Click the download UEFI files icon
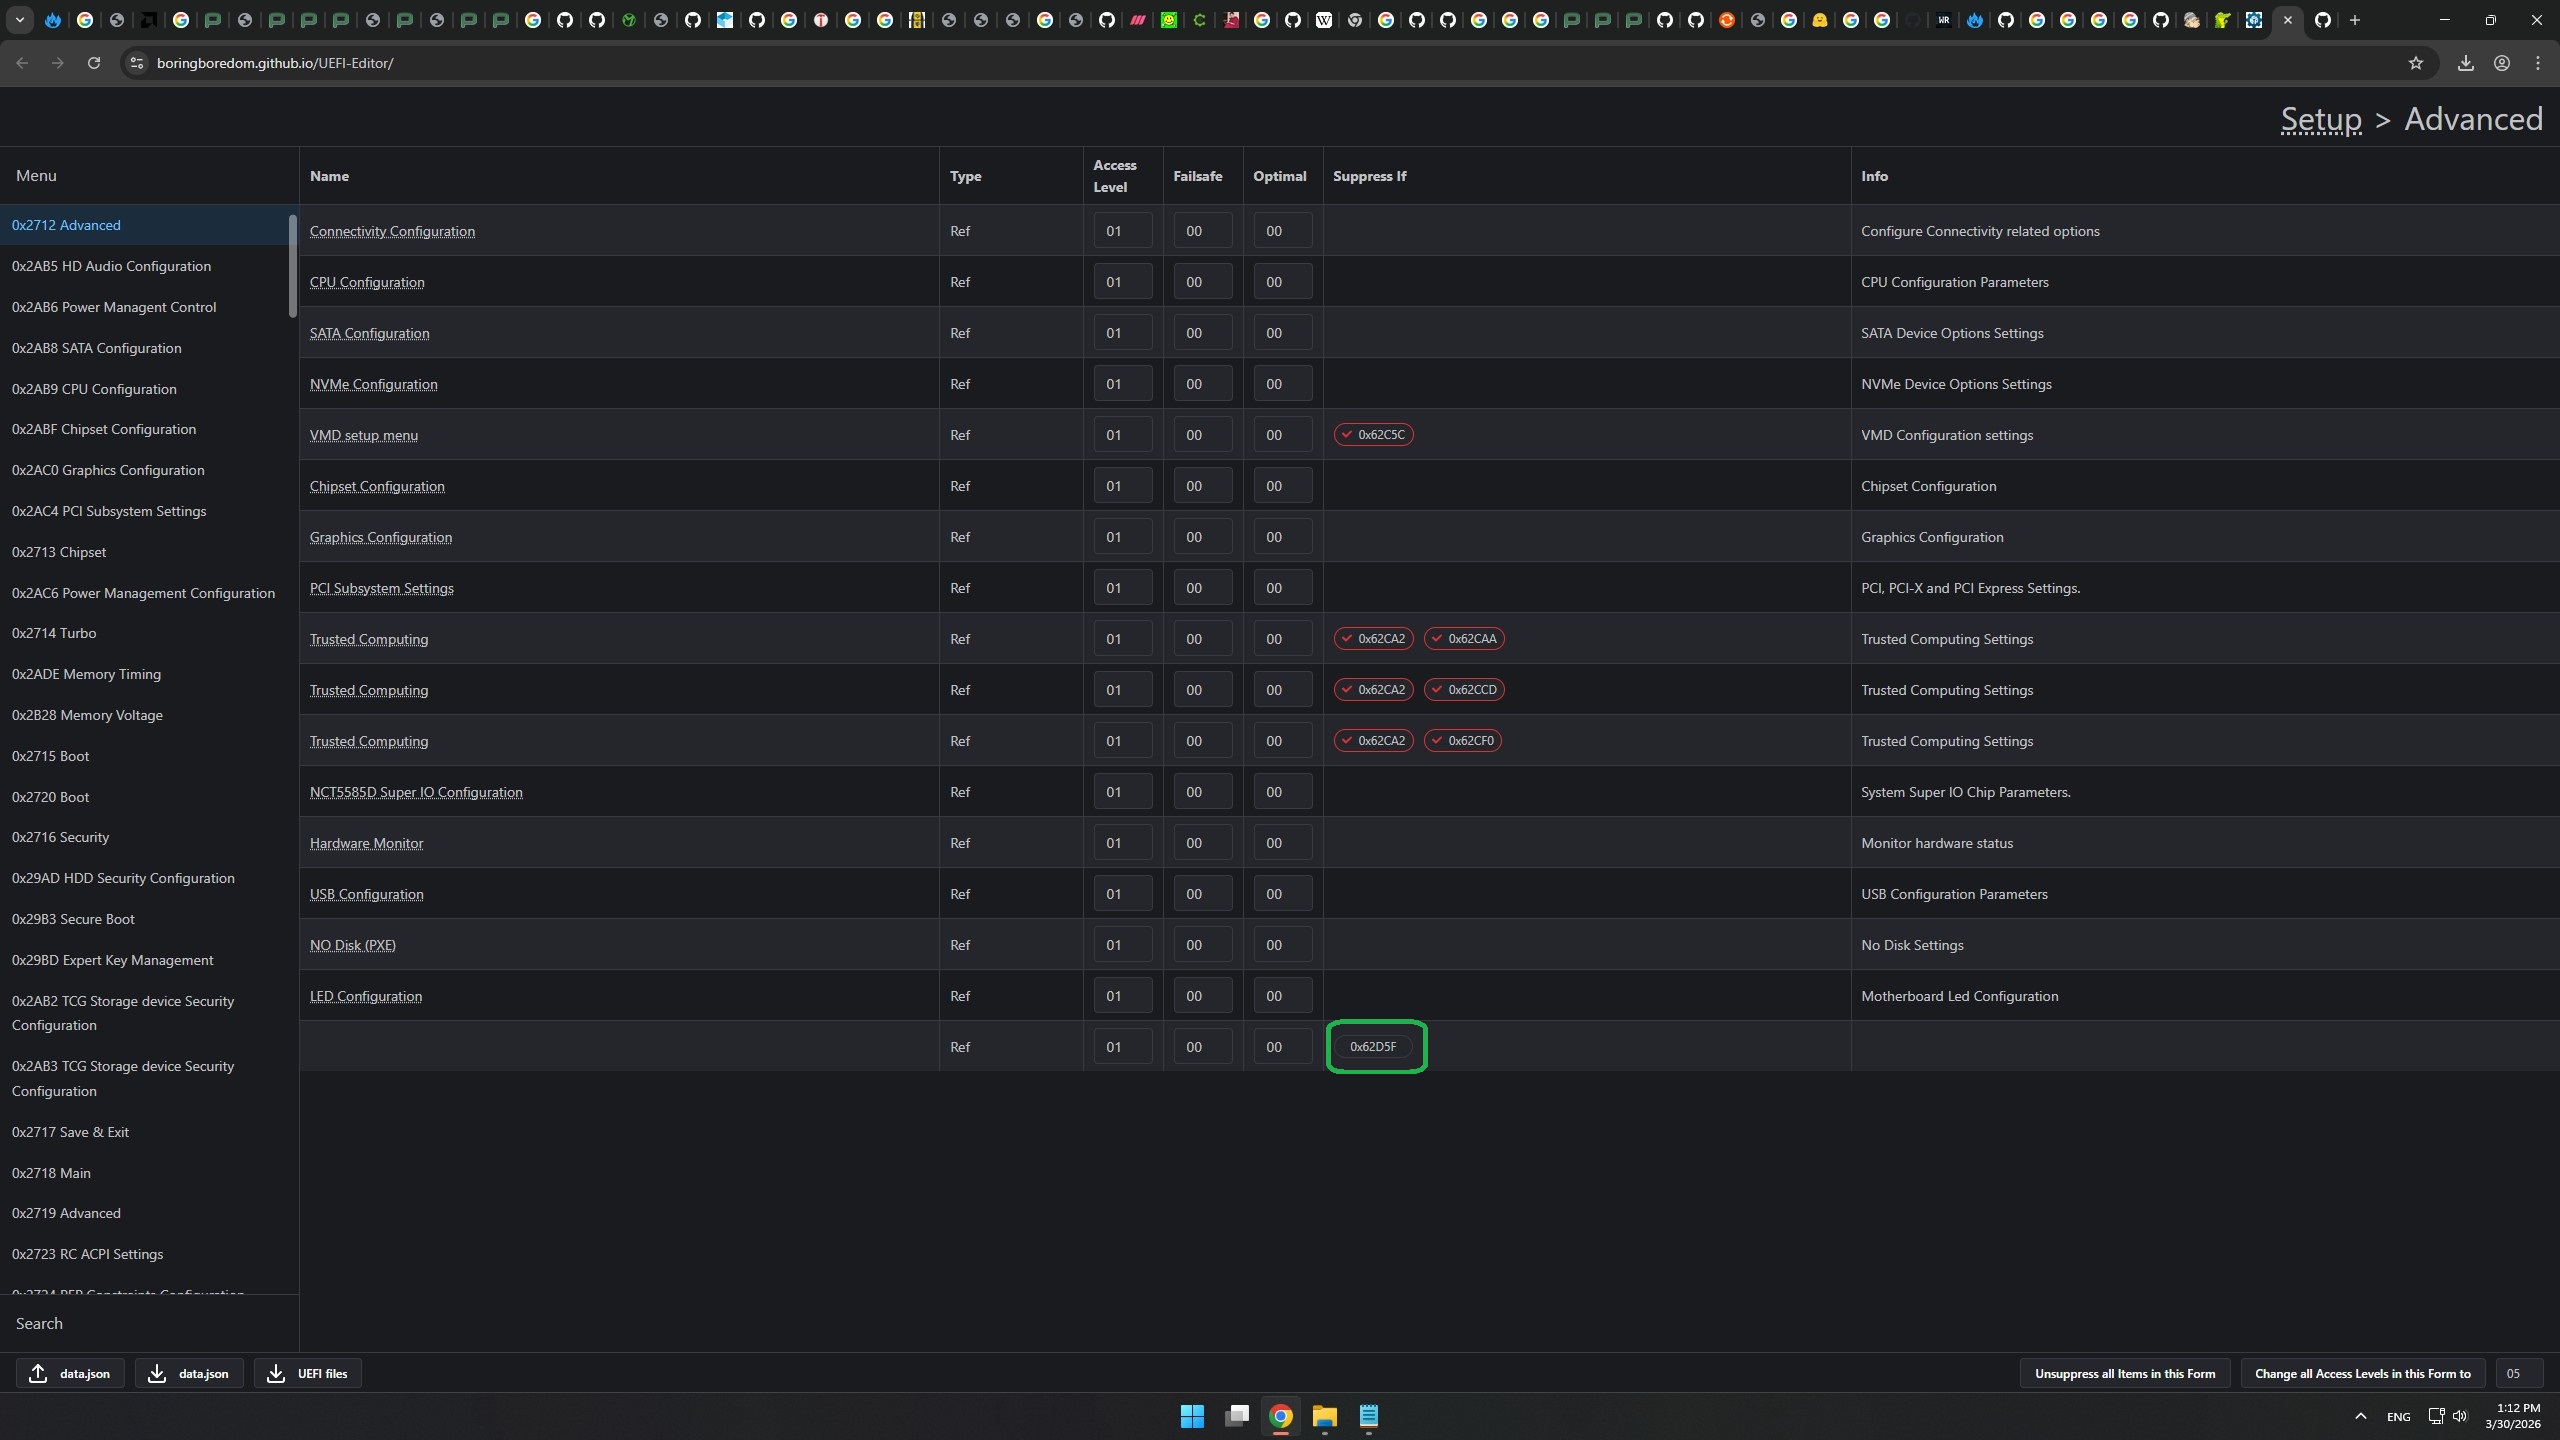Viewport: 2560px width, 1440px height. click(276, 1373)
